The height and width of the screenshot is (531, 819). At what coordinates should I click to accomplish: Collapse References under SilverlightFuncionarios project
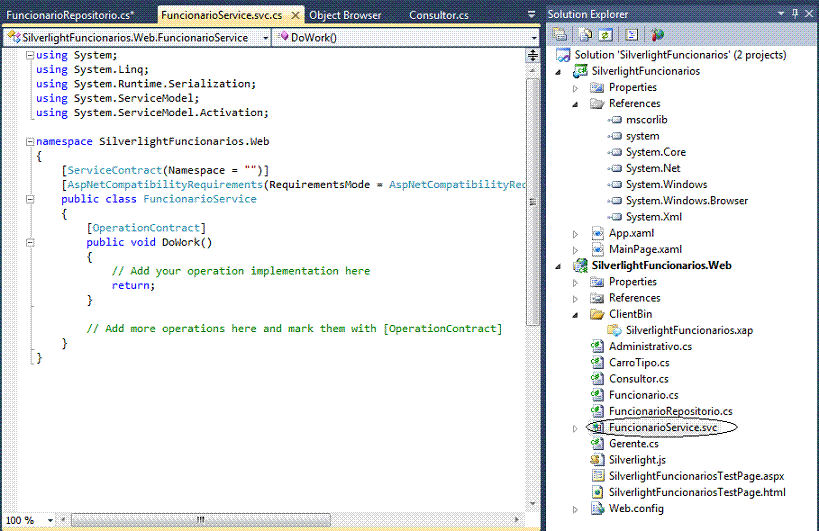click(575, 104)
